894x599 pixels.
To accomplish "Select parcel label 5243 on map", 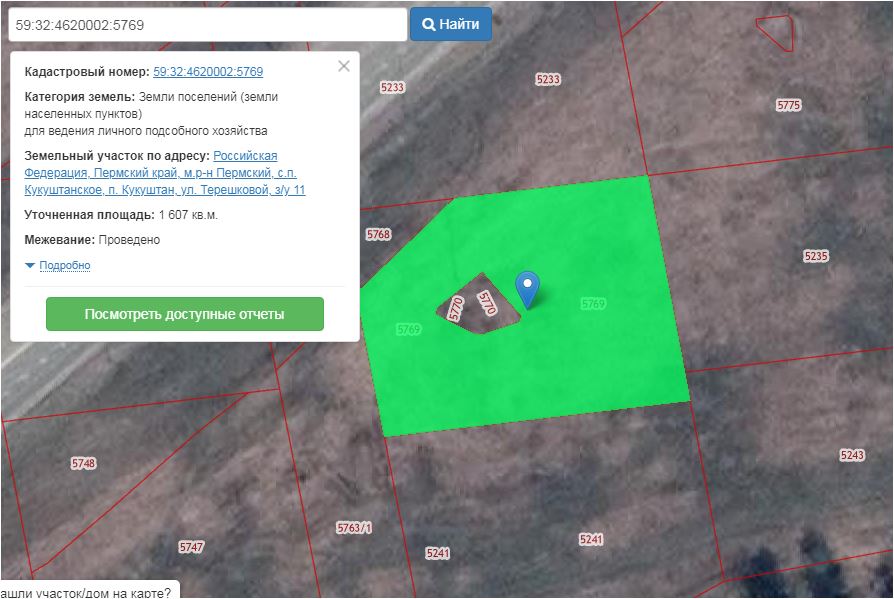I will [852, 455].
